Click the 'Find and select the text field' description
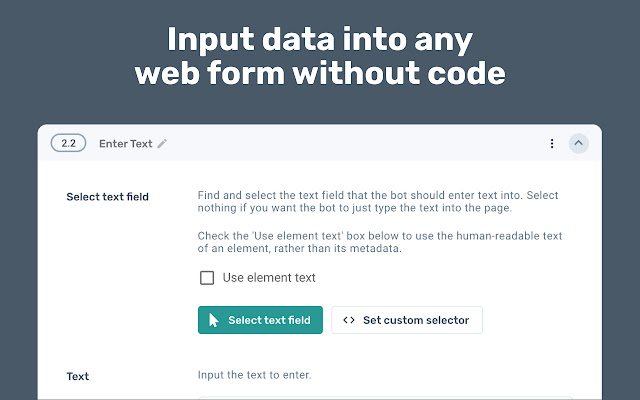640x400 pixels. tap(380, 201)
